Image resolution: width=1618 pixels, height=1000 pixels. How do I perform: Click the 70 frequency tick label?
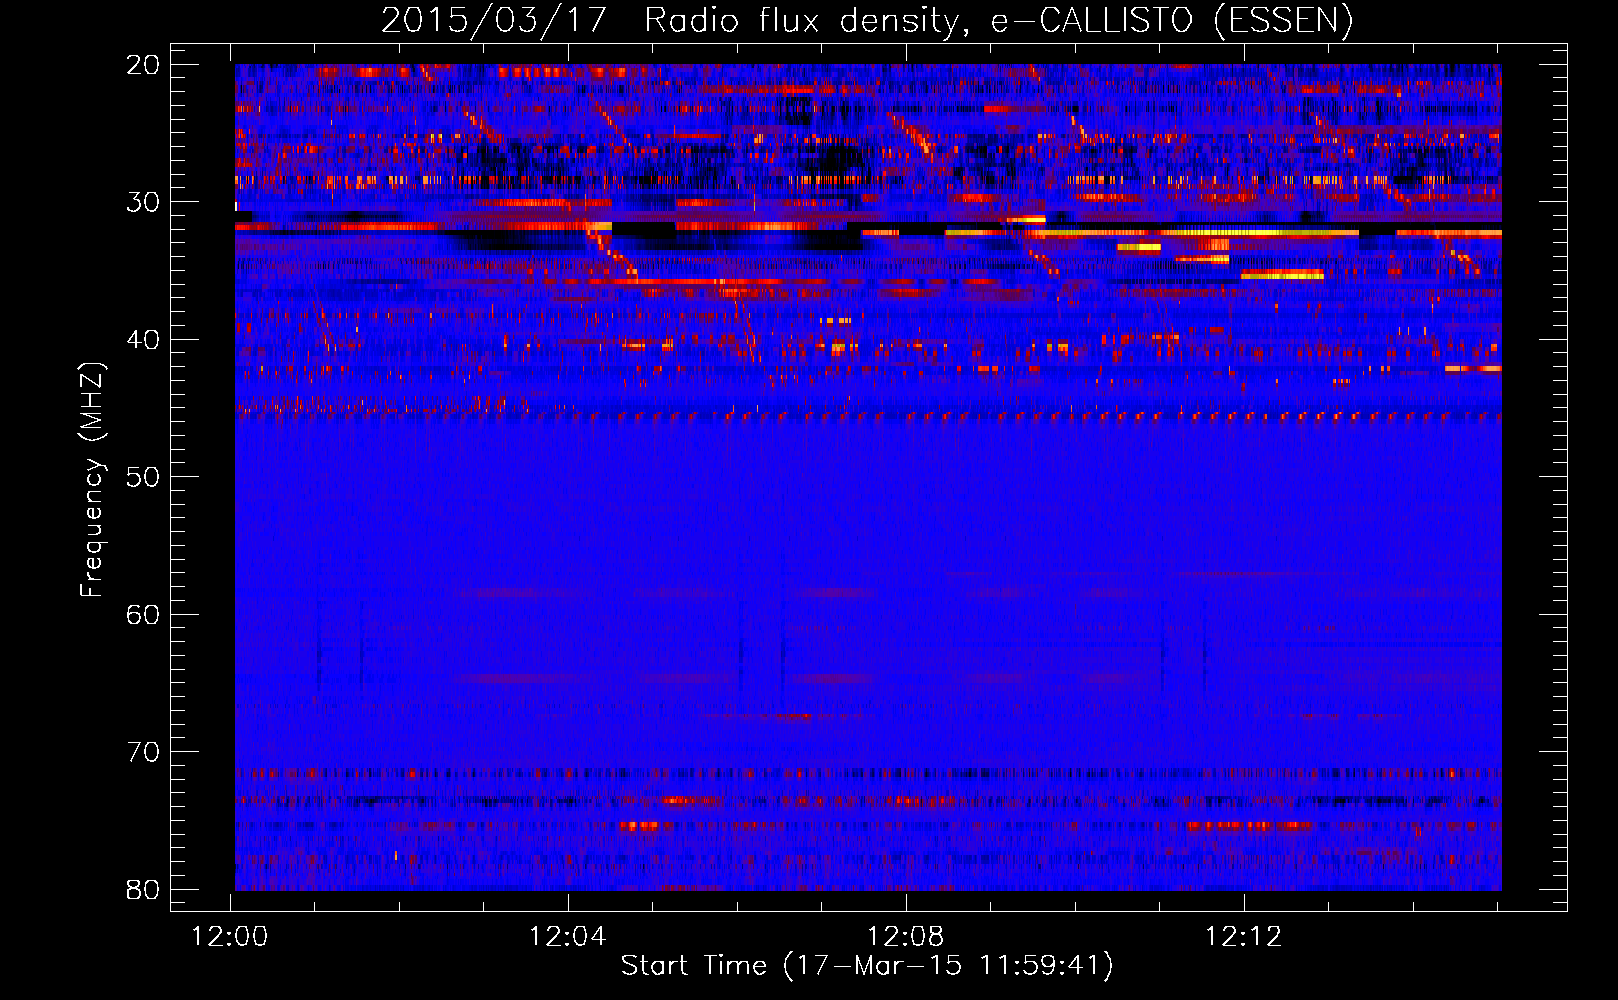pos(143,752)
